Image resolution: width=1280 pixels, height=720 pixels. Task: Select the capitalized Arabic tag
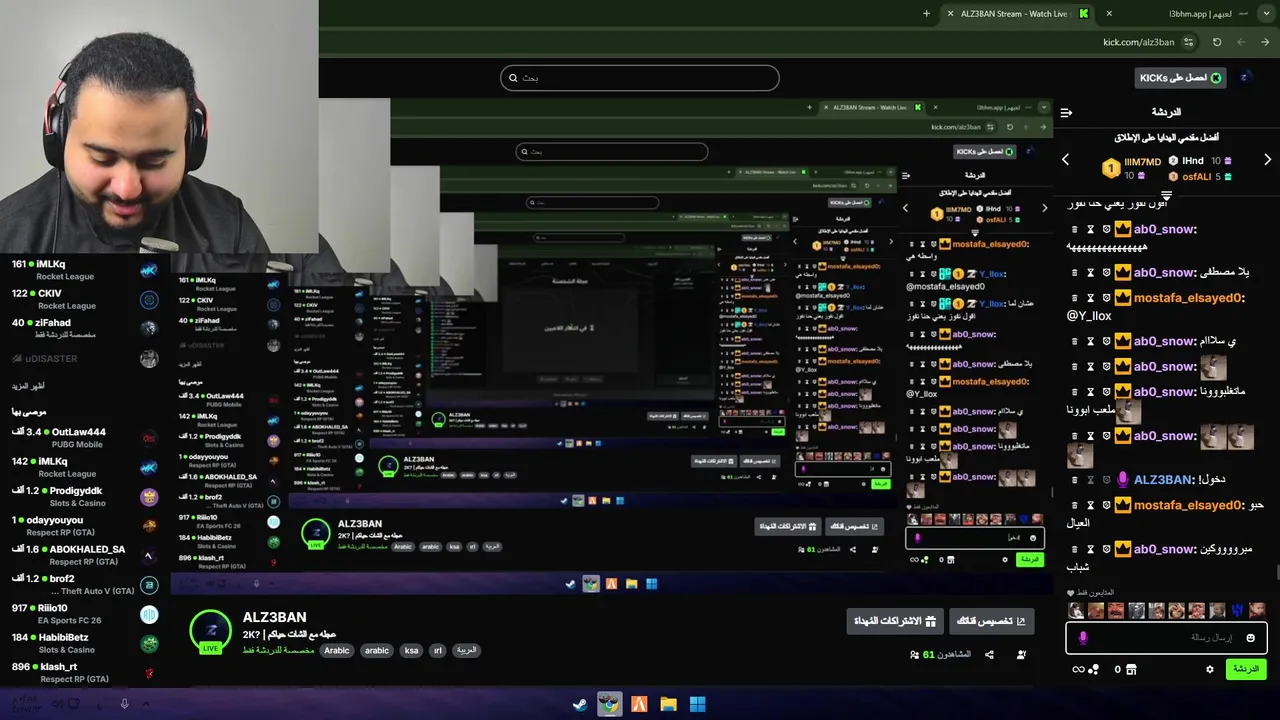[x=337, y=650]
